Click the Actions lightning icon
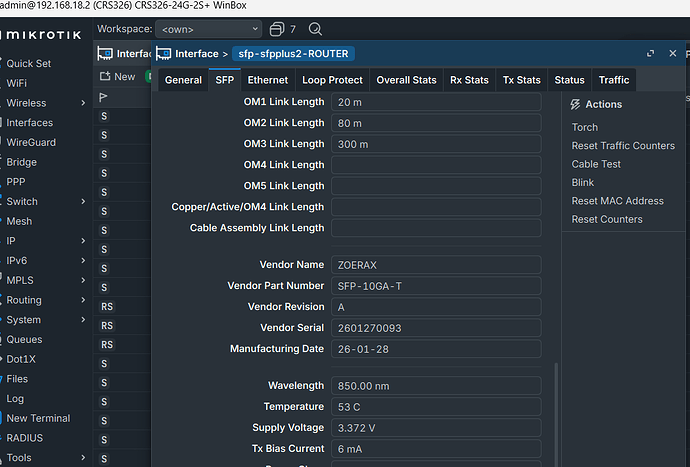The image size is (690, 467). 575,104
